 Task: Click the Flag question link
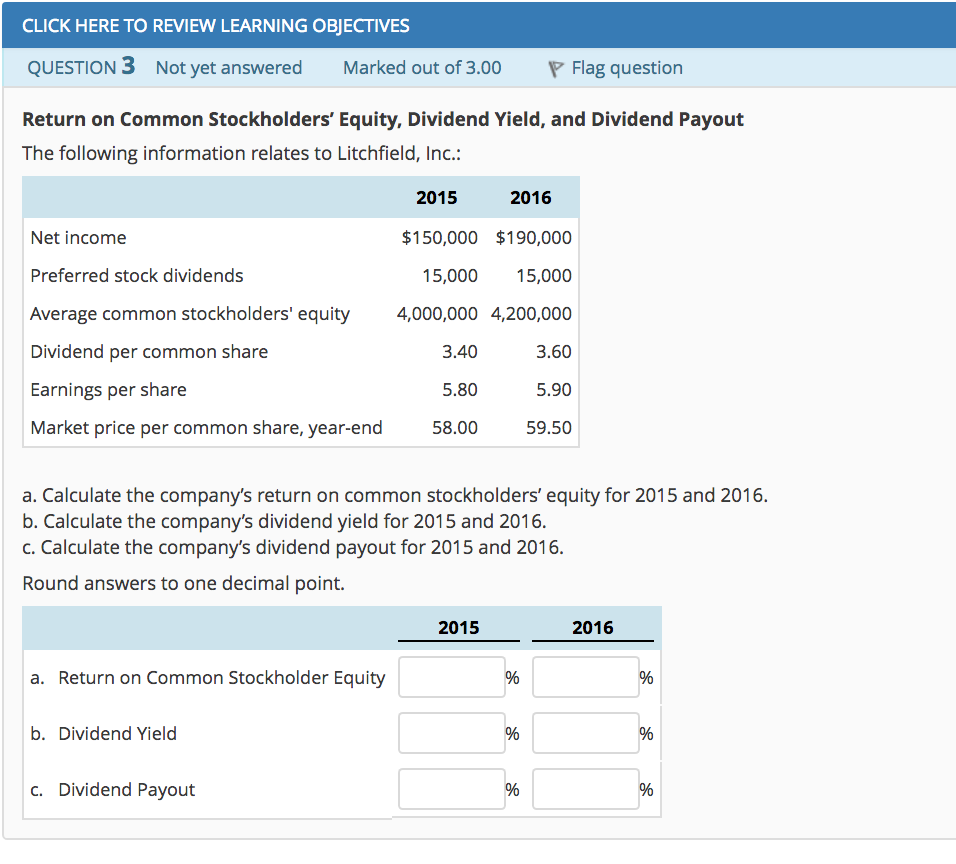coord(627,67)
